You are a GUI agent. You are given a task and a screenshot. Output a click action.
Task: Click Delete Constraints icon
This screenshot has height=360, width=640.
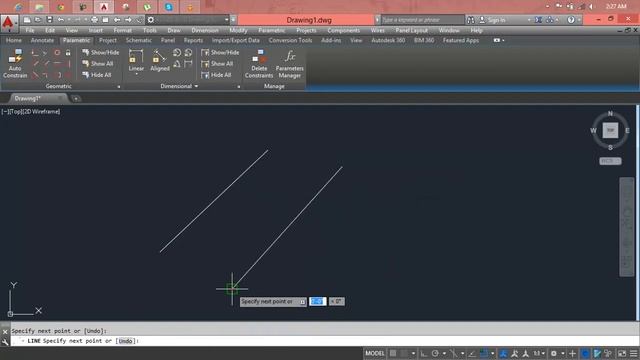pyautogui.click(x=259, y=64)
